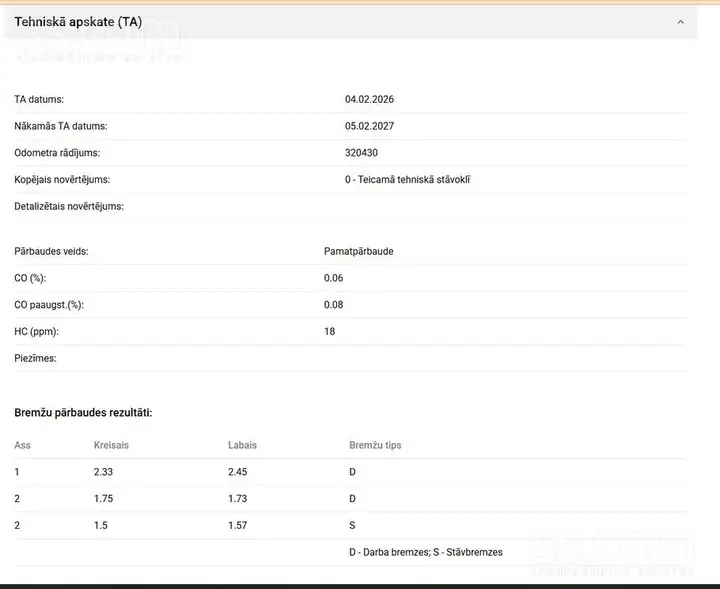Select HC value 18

pos(330,331)
